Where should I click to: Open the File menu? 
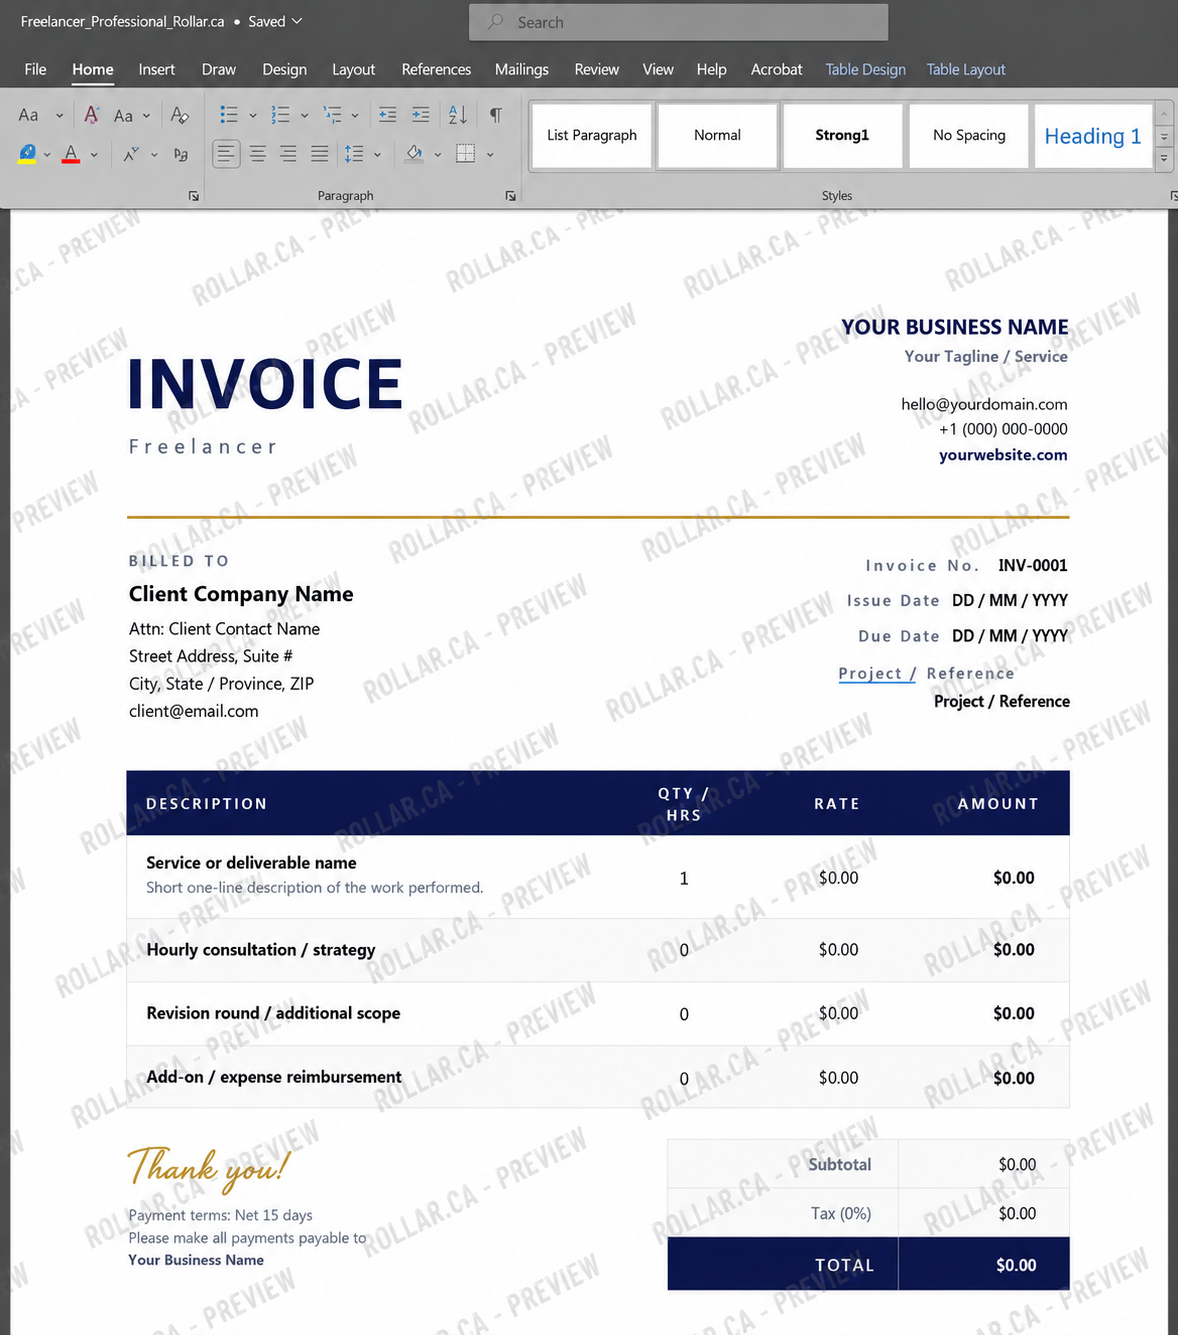click(x=35, y=69)
